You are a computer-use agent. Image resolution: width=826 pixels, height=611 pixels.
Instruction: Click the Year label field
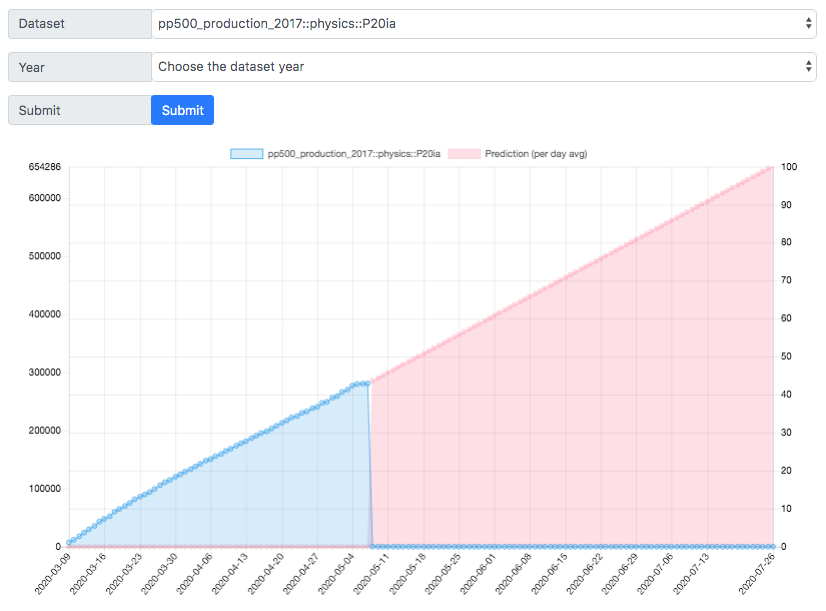tap(80, 67)
